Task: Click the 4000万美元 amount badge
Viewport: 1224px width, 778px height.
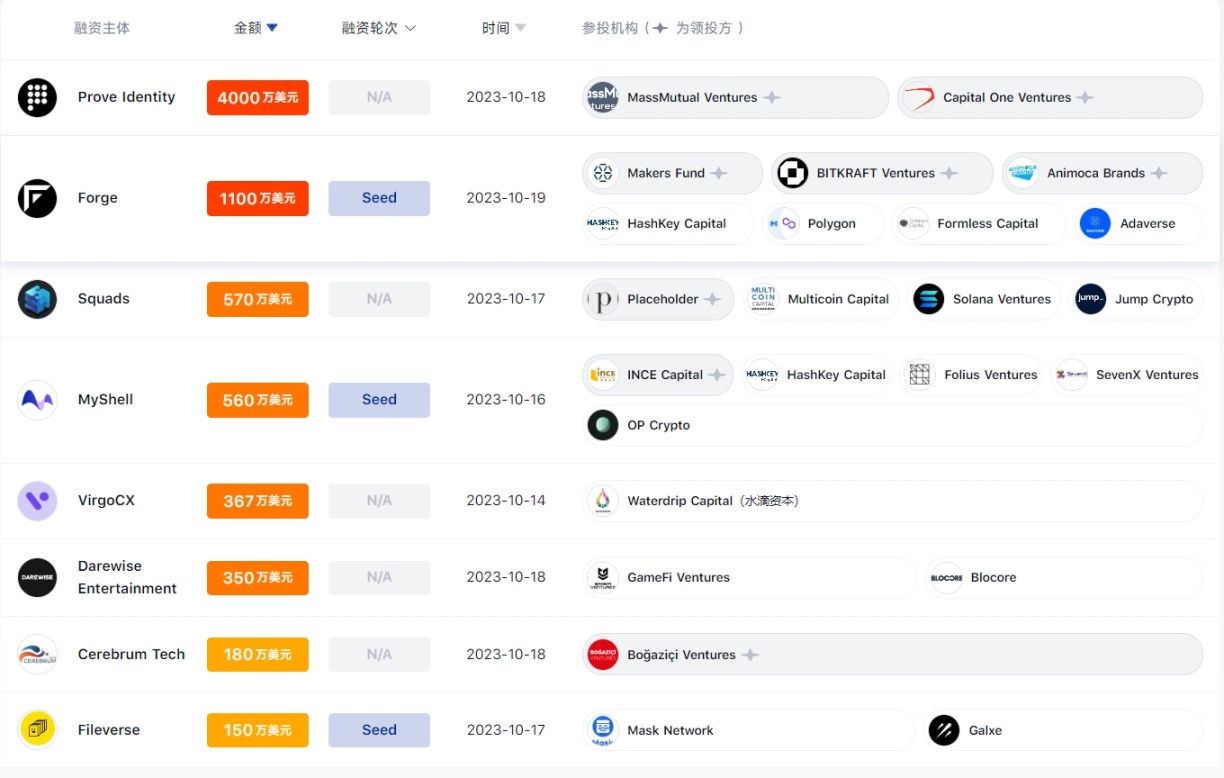Action: (x=258, y=98)
